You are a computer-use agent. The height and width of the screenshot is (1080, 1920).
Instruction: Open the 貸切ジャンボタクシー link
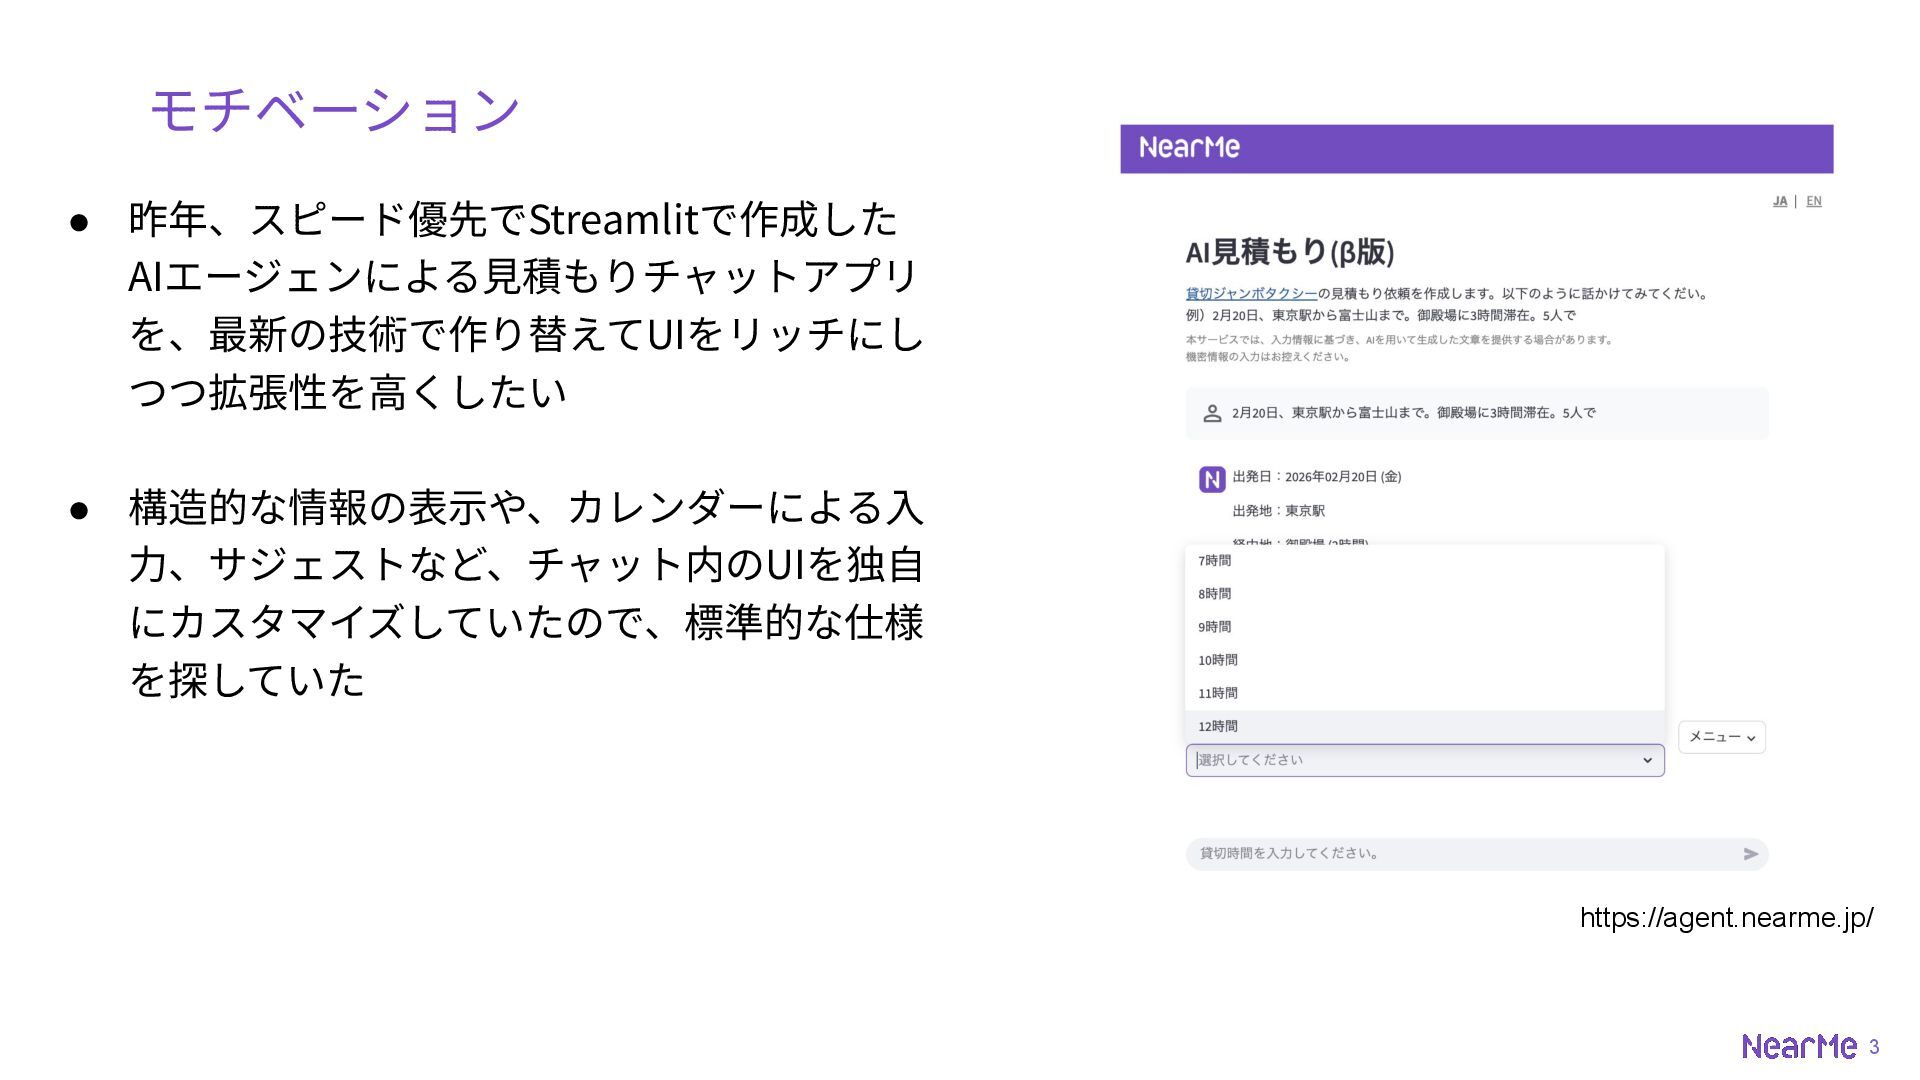point(1250,293)
